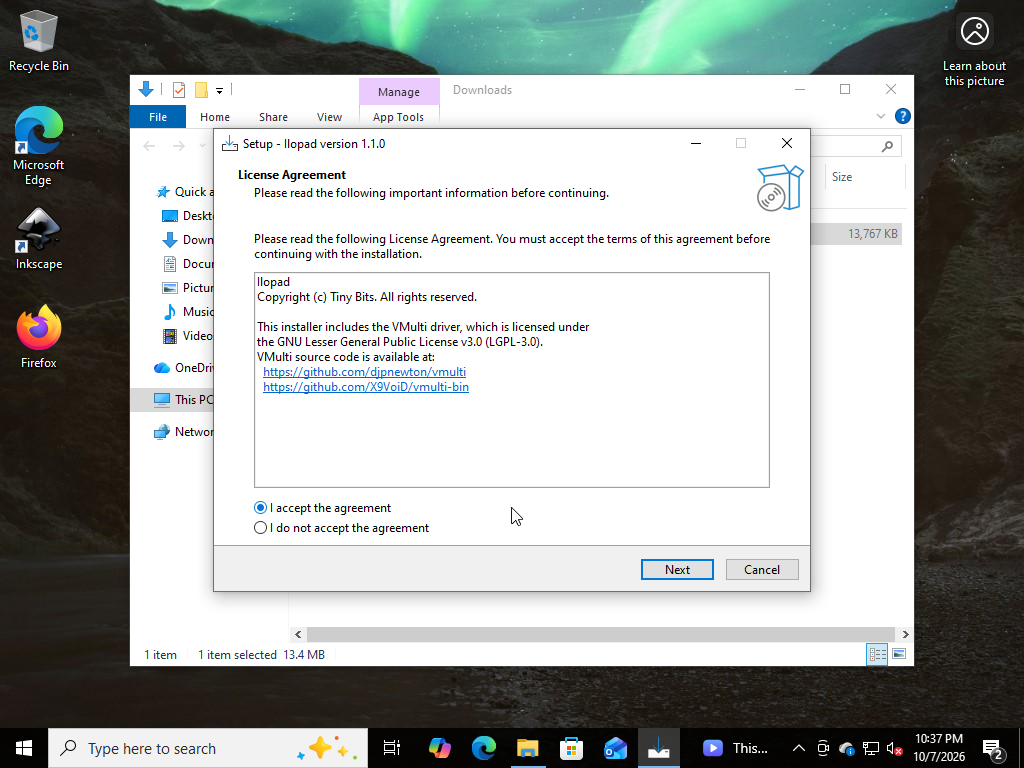
Task: Select This PC in navigation pane
Action: click(172, 399)
